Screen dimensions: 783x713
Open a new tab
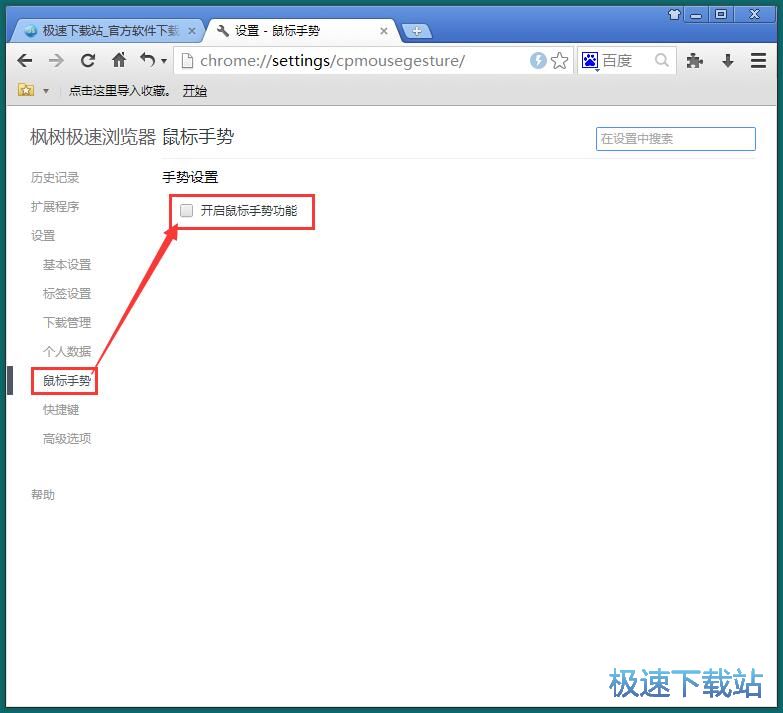(x=416, y=31)
